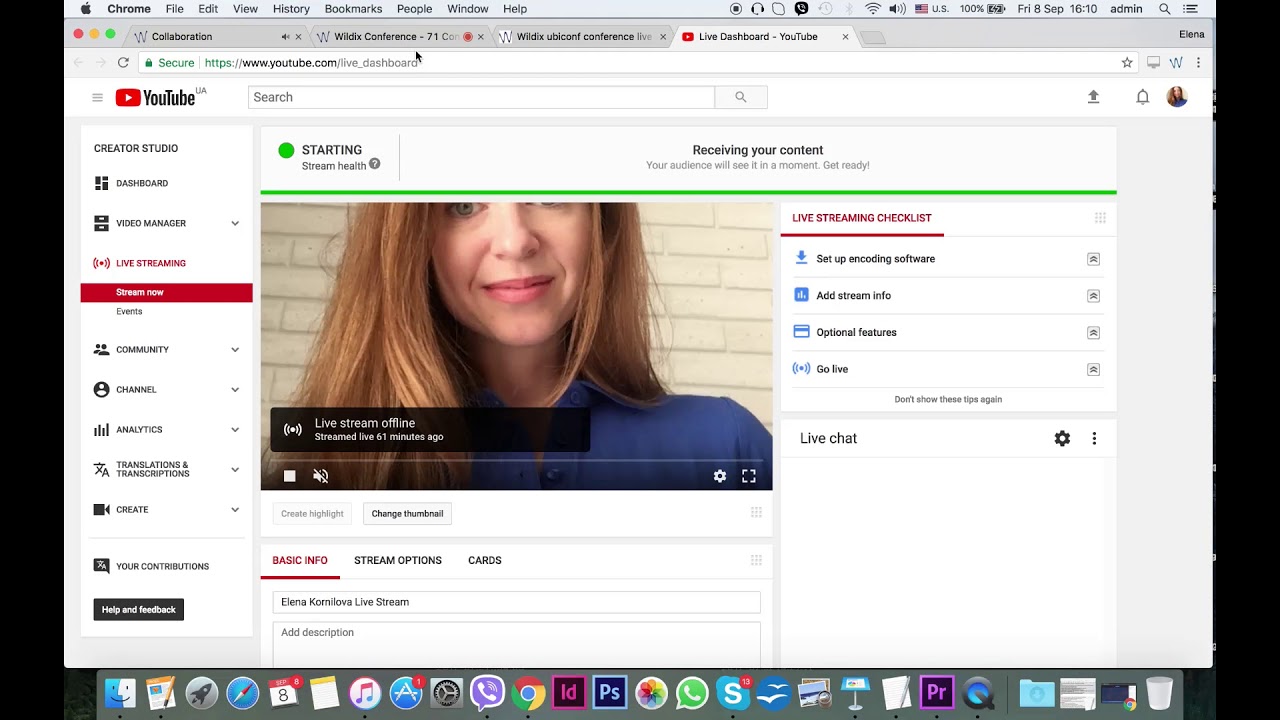Click the search magnifier button
The width and height of the screenshot is (1280, 720).
pos(741,97)
